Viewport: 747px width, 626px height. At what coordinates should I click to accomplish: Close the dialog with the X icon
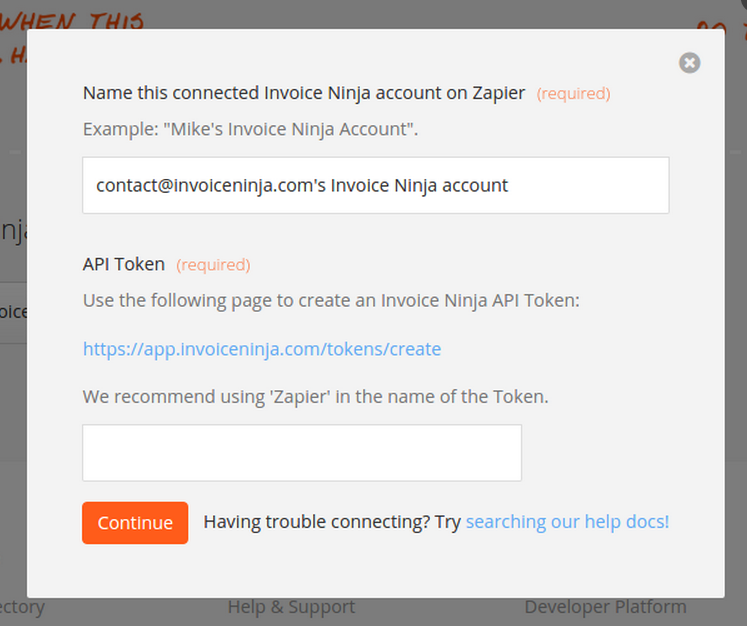click(x=689, y=63)
